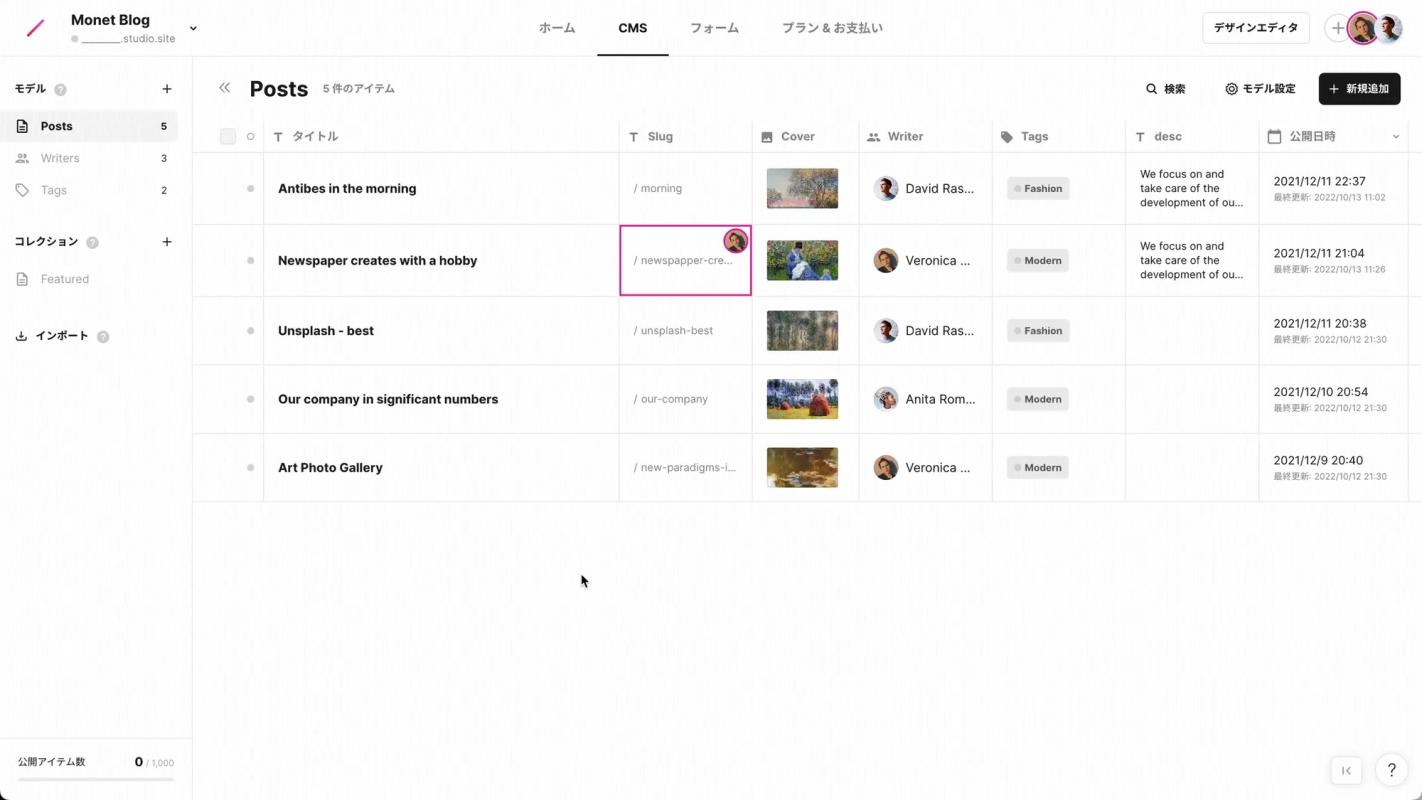Open cover thumbnail for Our company row
1422x800 pixels.
[x=802, y=399]
